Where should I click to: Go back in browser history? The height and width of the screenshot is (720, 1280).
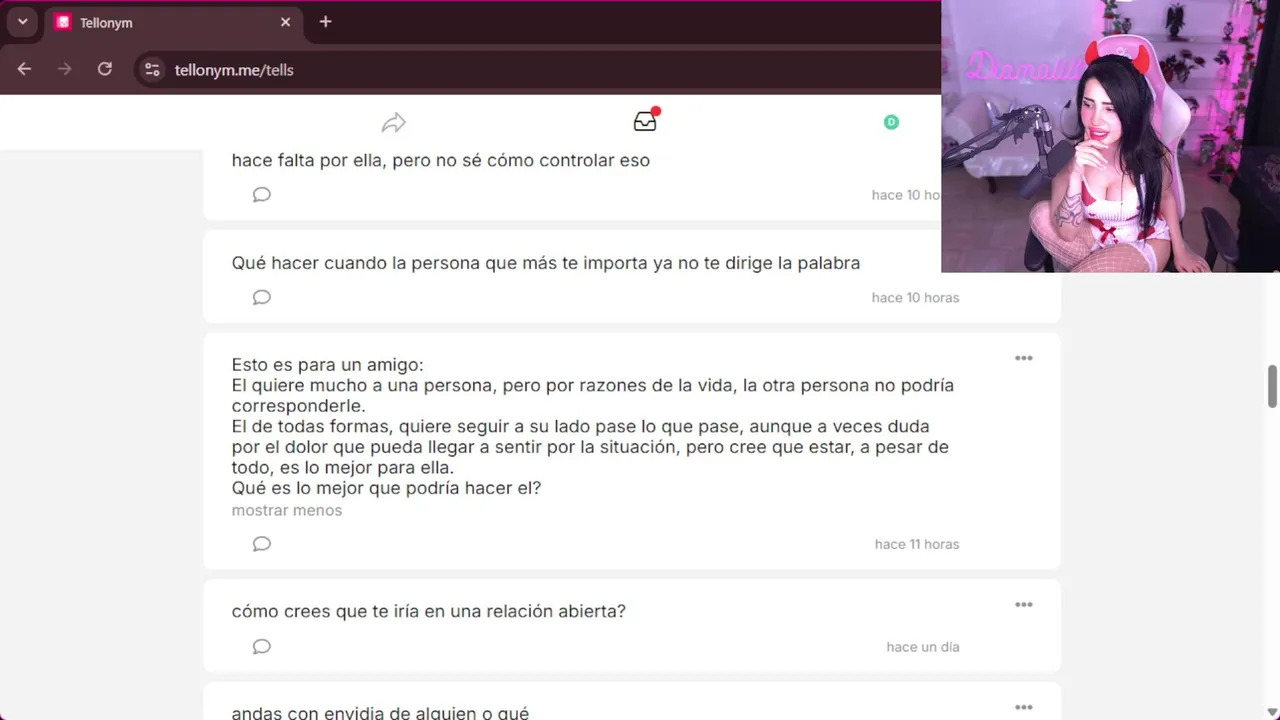(x=25, y=69)
